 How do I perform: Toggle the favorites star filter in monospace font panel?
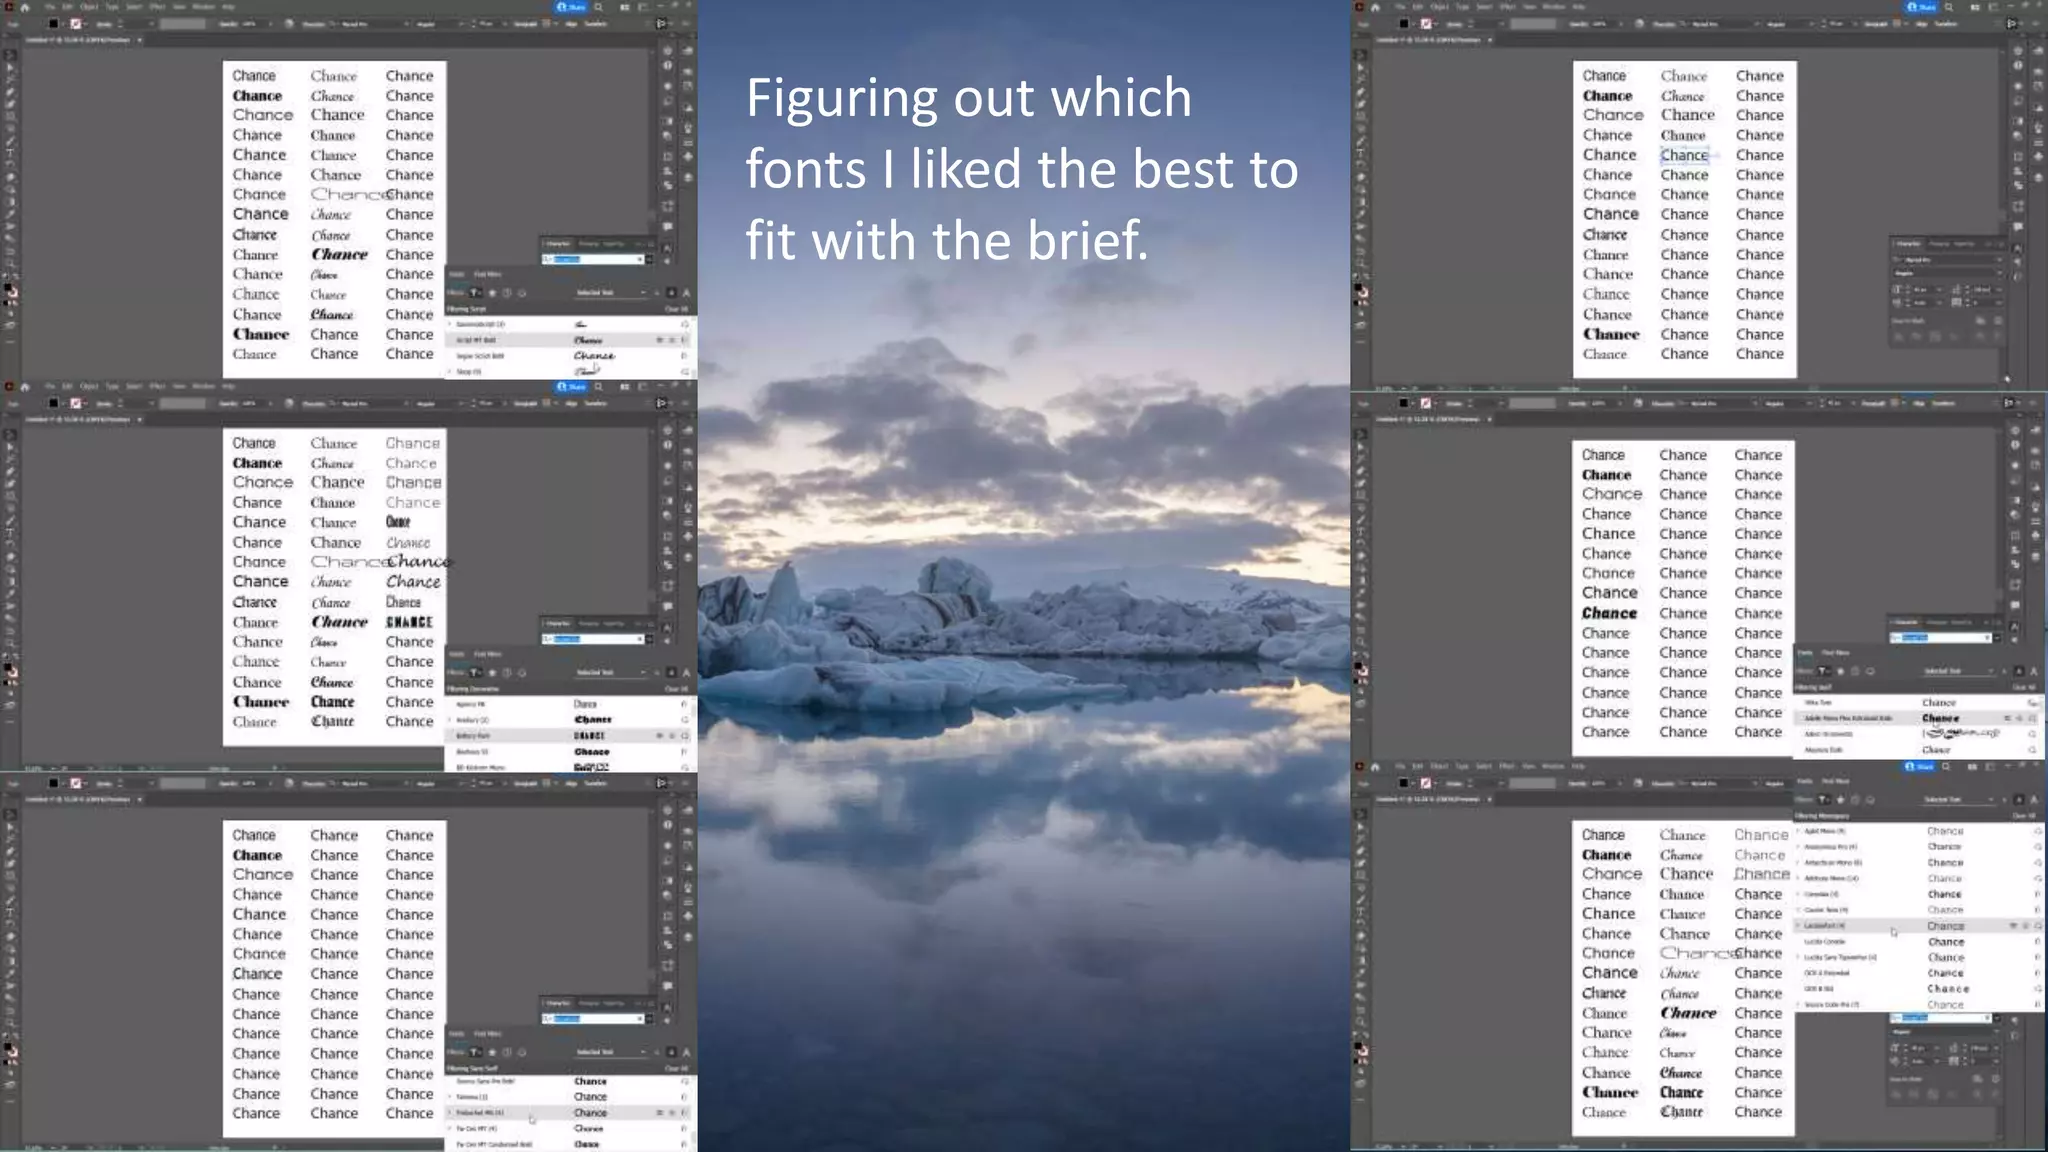coord(1841,800)
